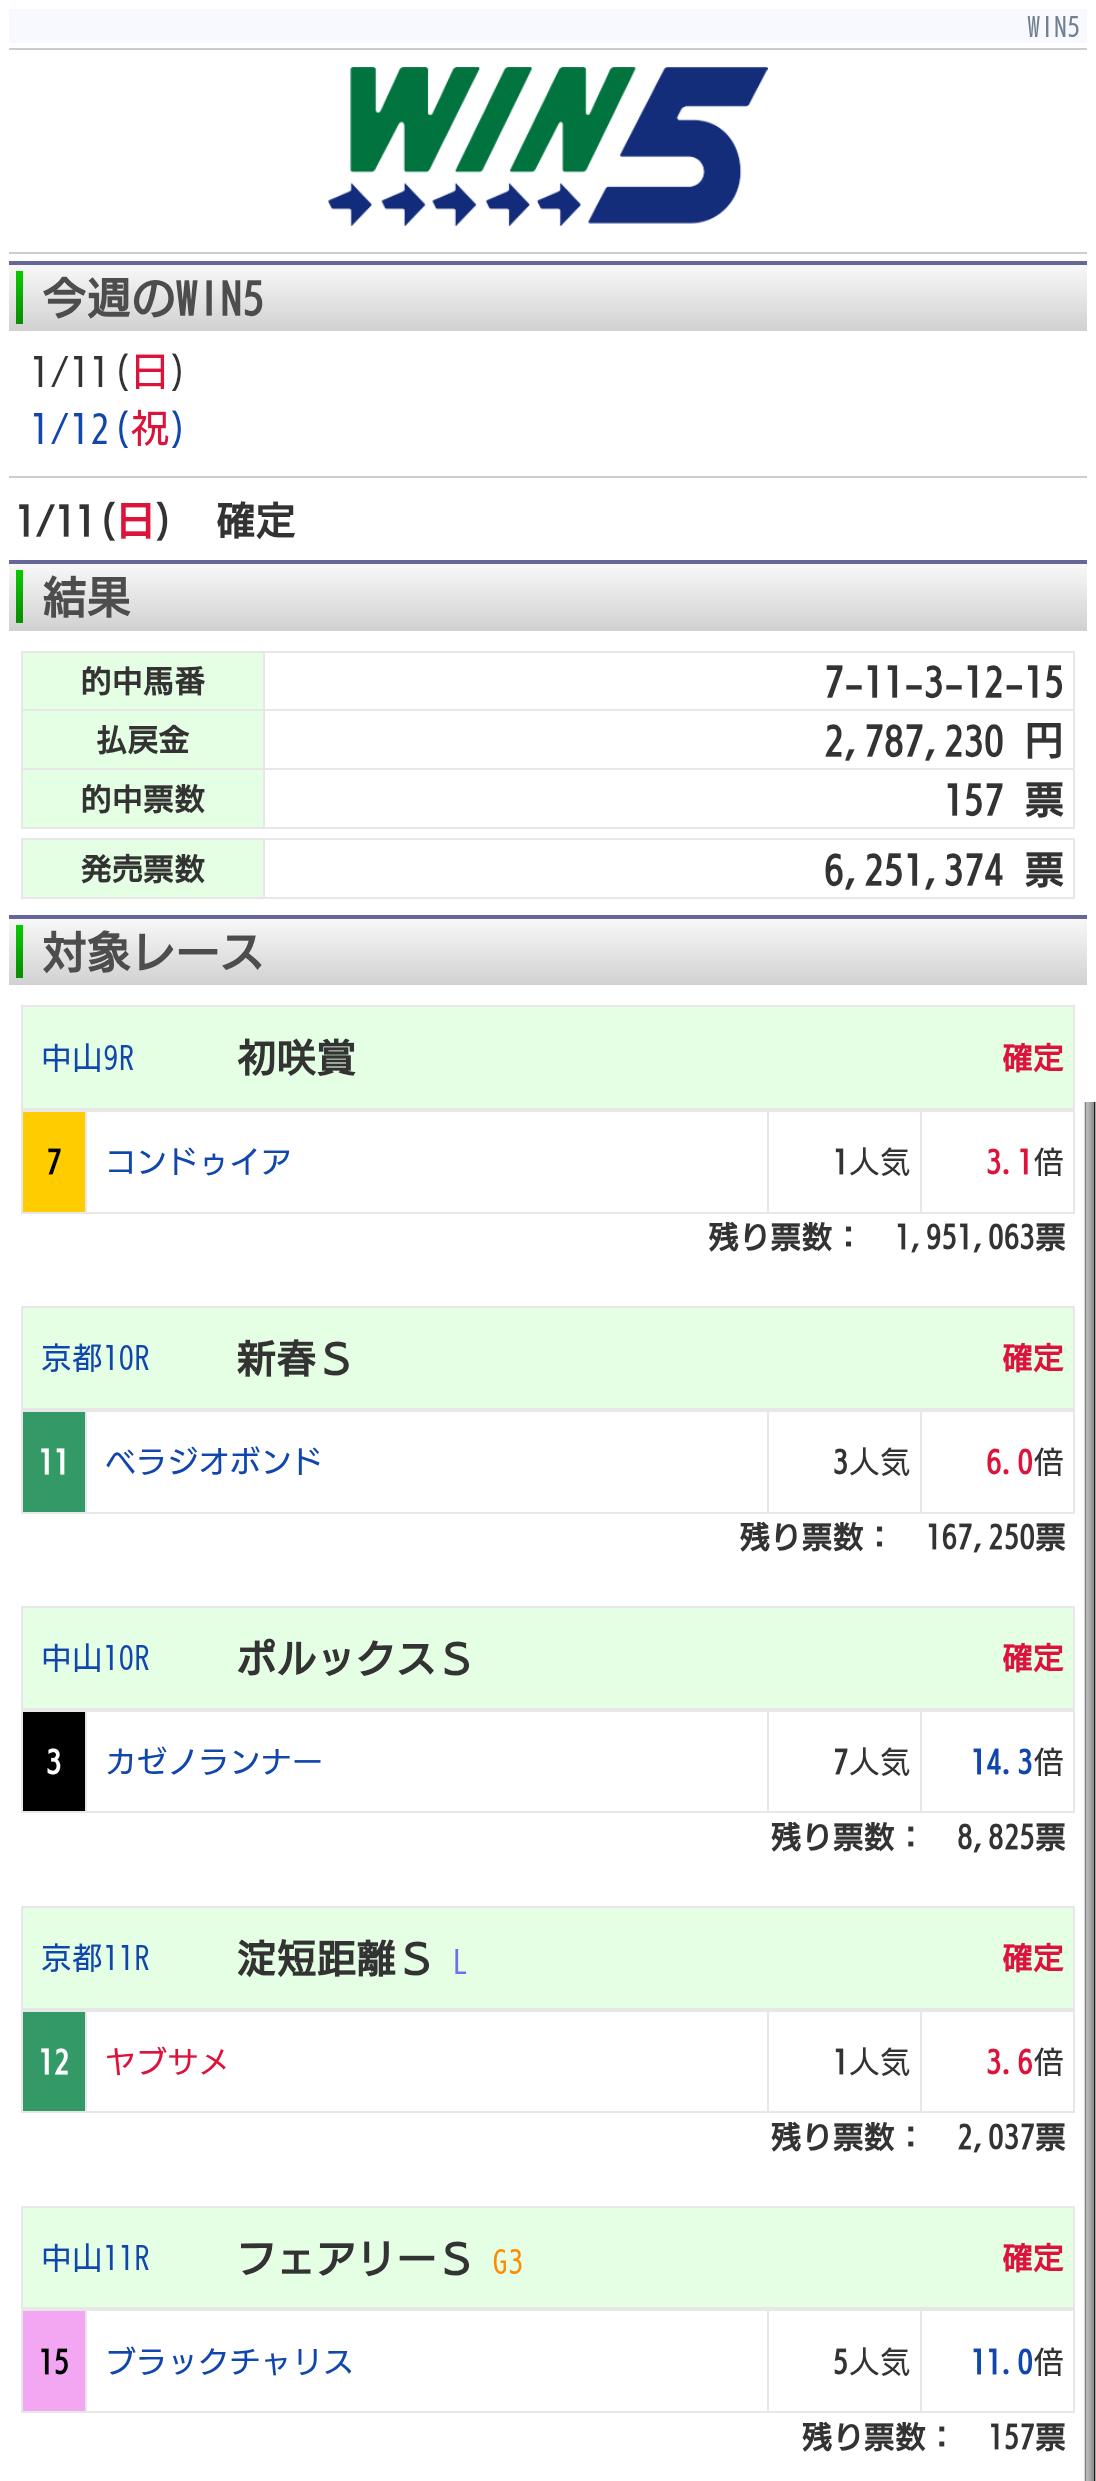Go to the 中山10R race page
Image resolution: width=1096 pixels, height=2481 pixels.
tap(95, 1658)
